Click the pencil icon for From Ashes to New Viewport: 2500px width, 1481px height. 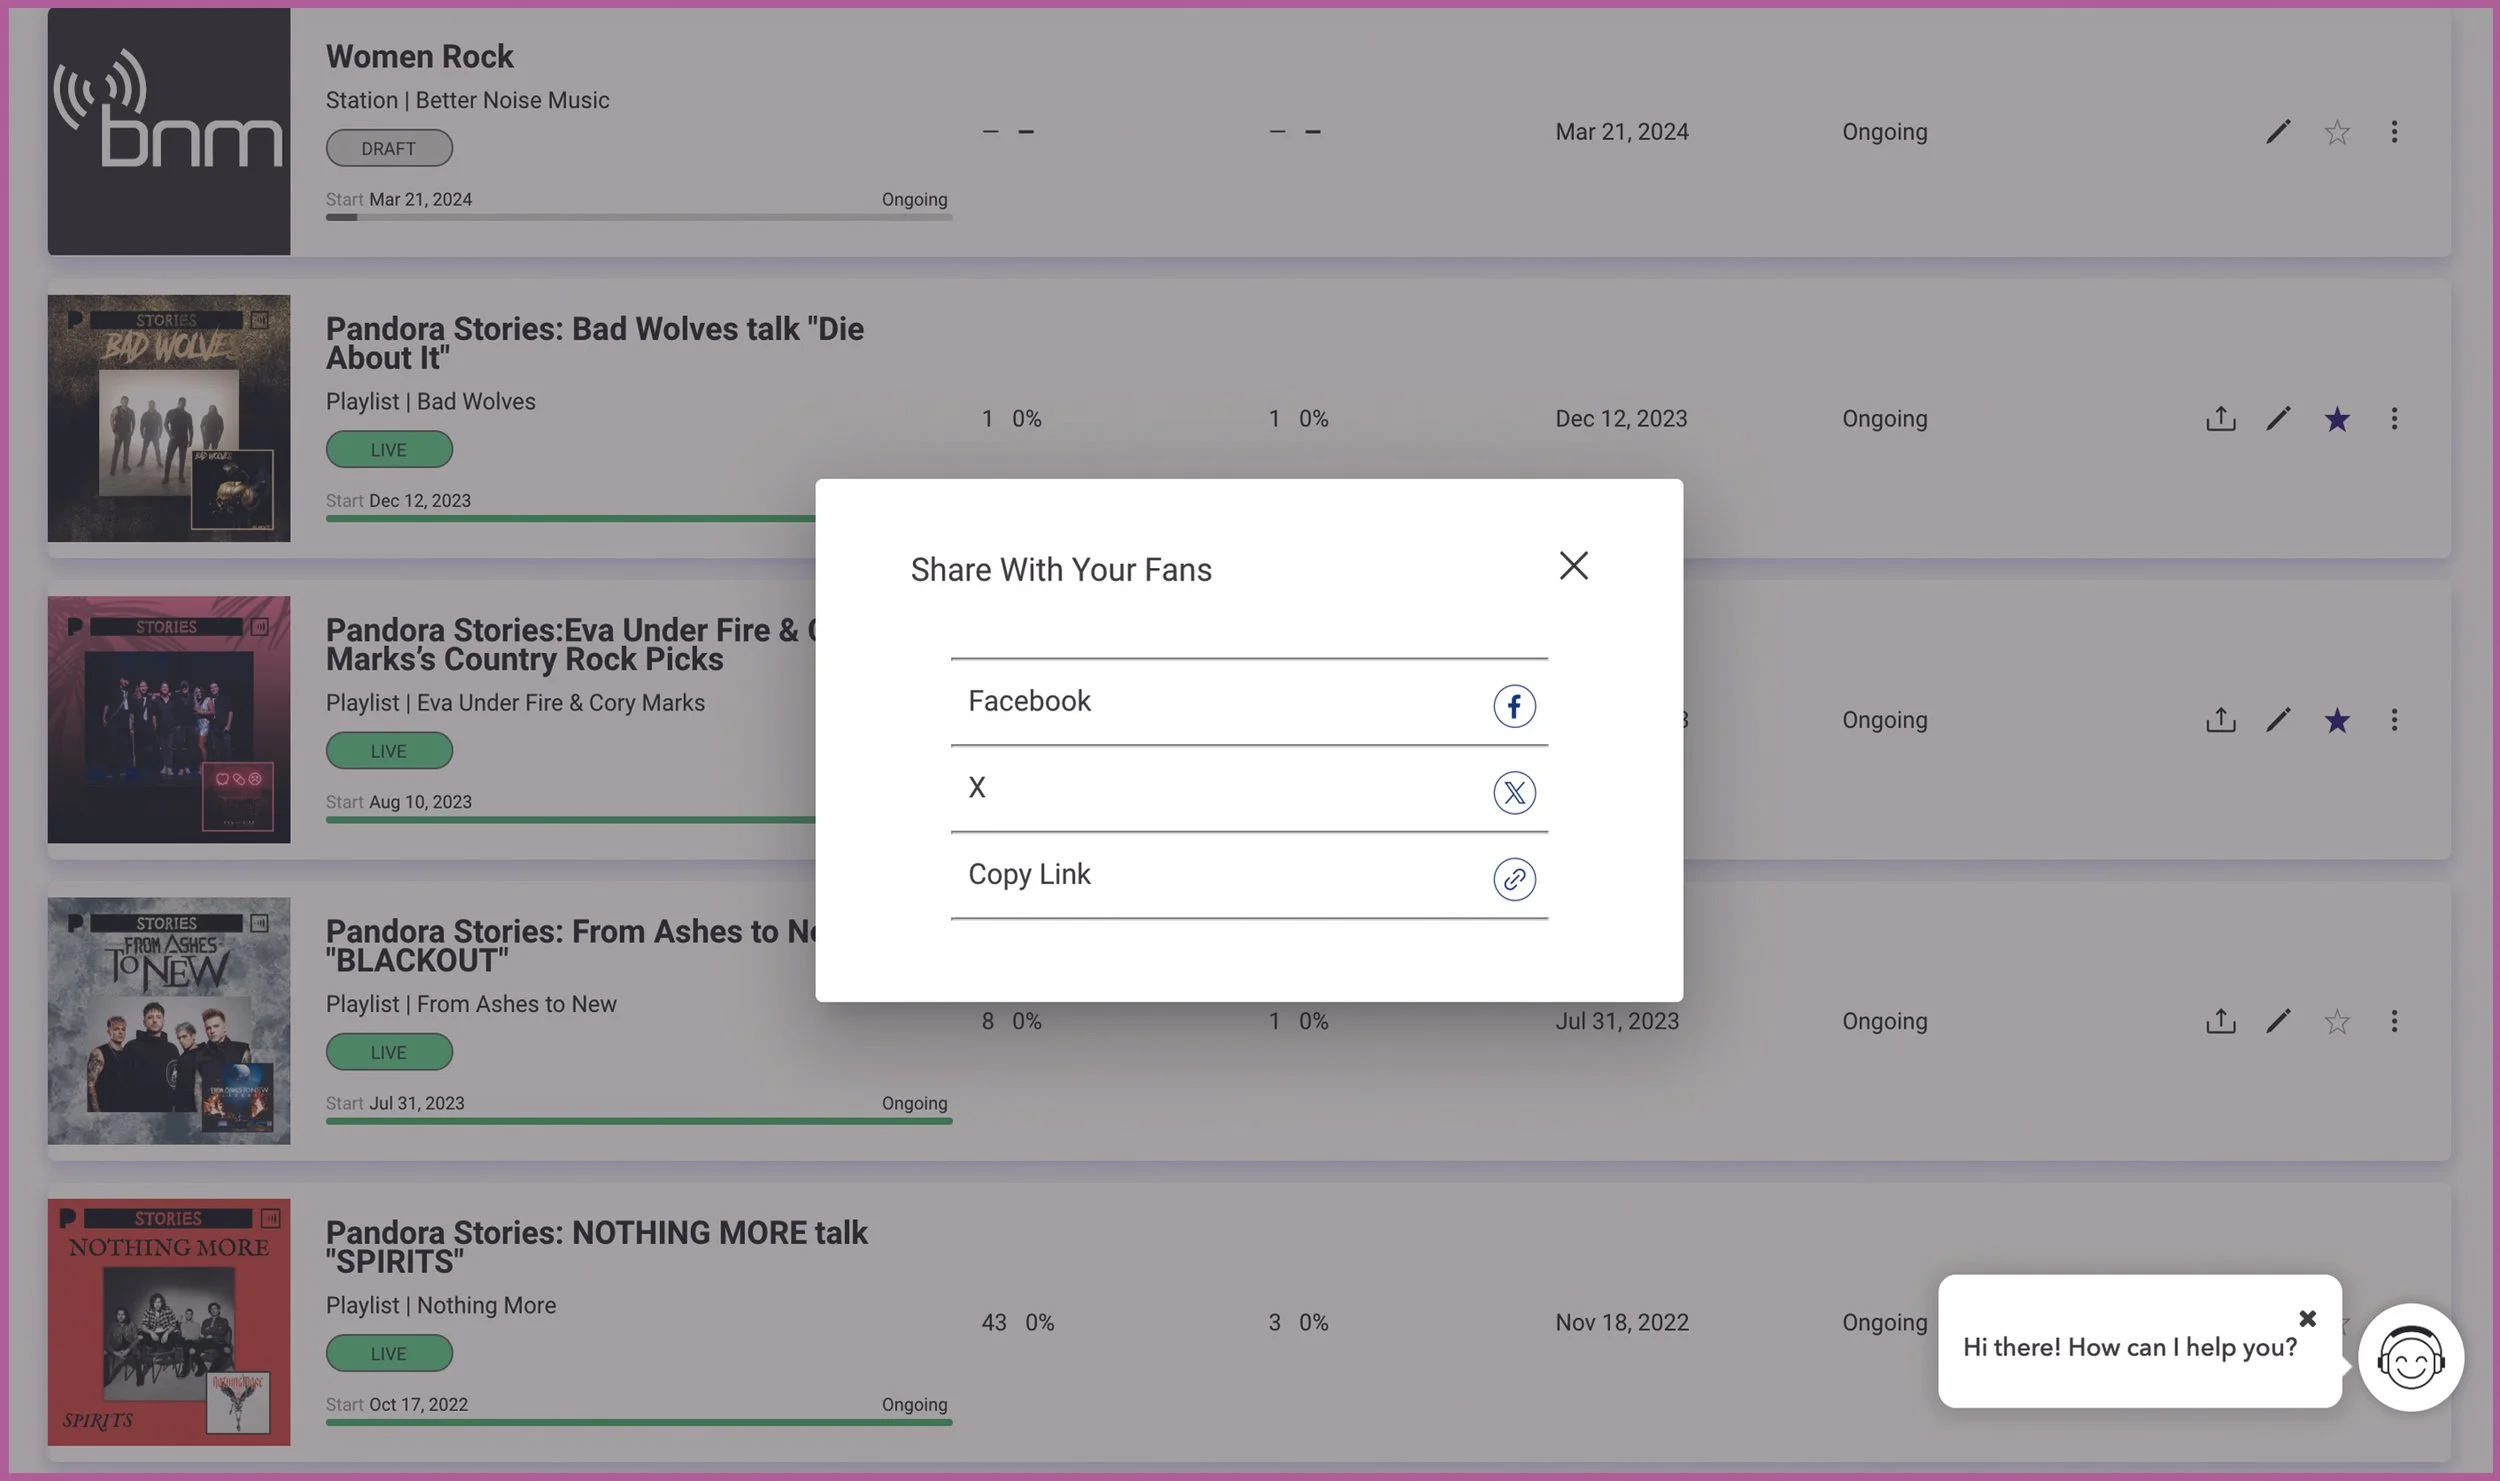(x=2278, y=1021)
